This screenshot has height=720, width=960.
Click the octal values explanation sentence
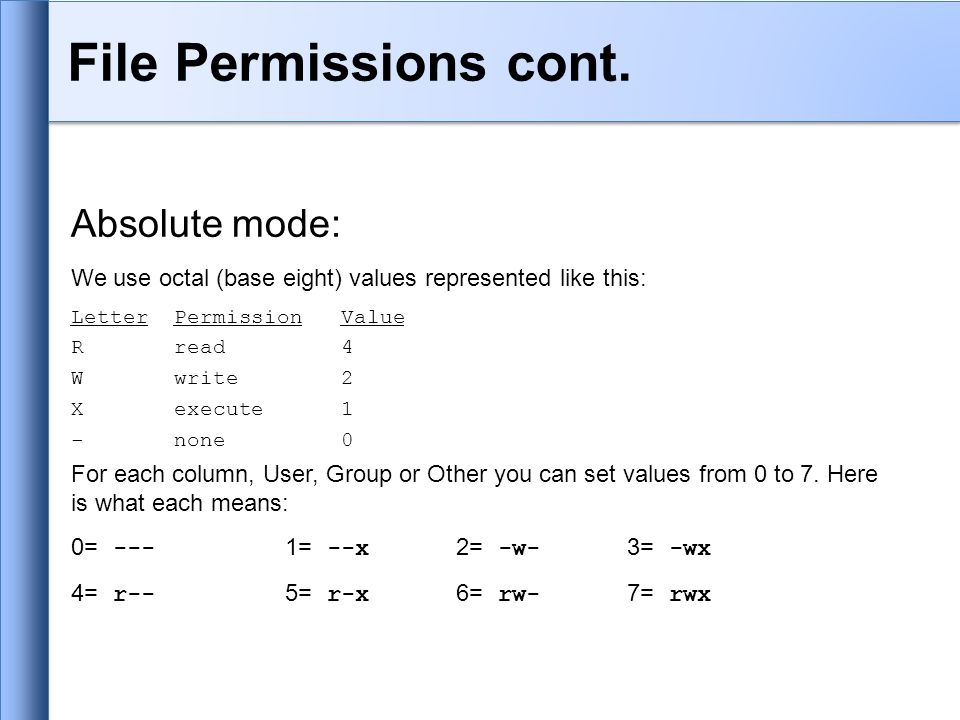tap(358, 279)
